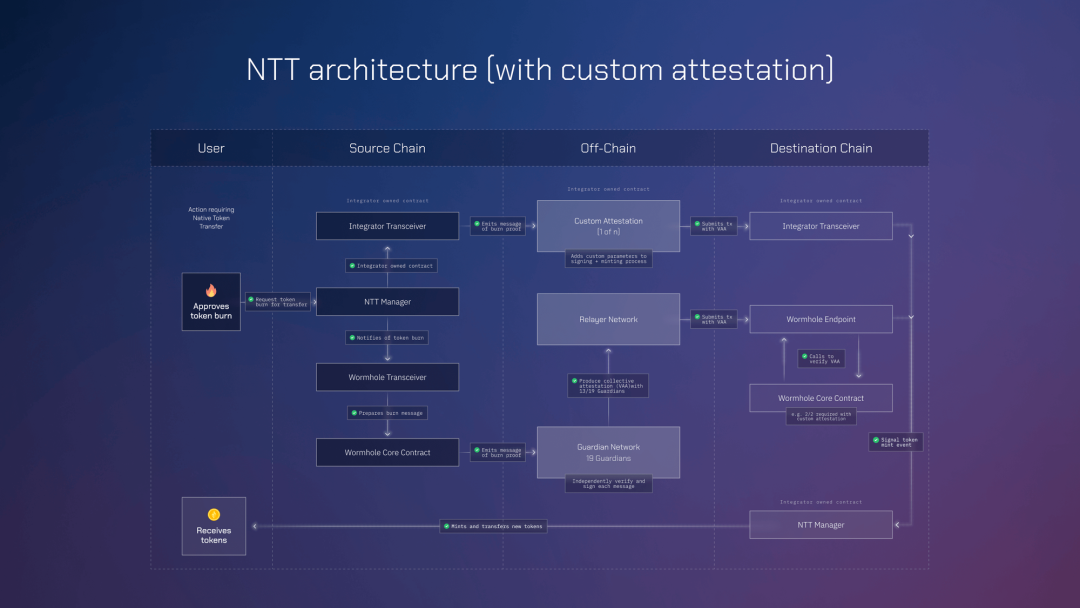1080x608 pixels.
Task: Click the Wormhole Endpoint box
Action: 821,319
